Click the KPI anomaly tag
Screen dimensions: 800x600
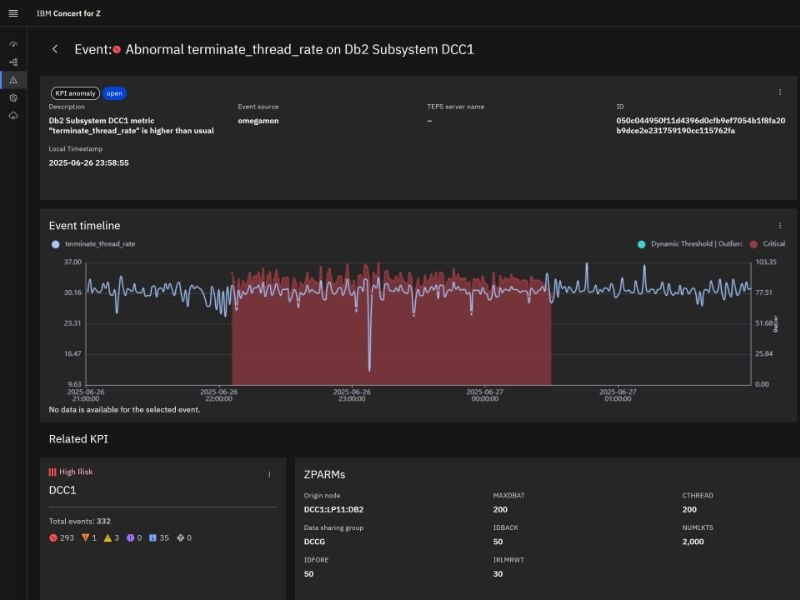(x=75, y=93)
